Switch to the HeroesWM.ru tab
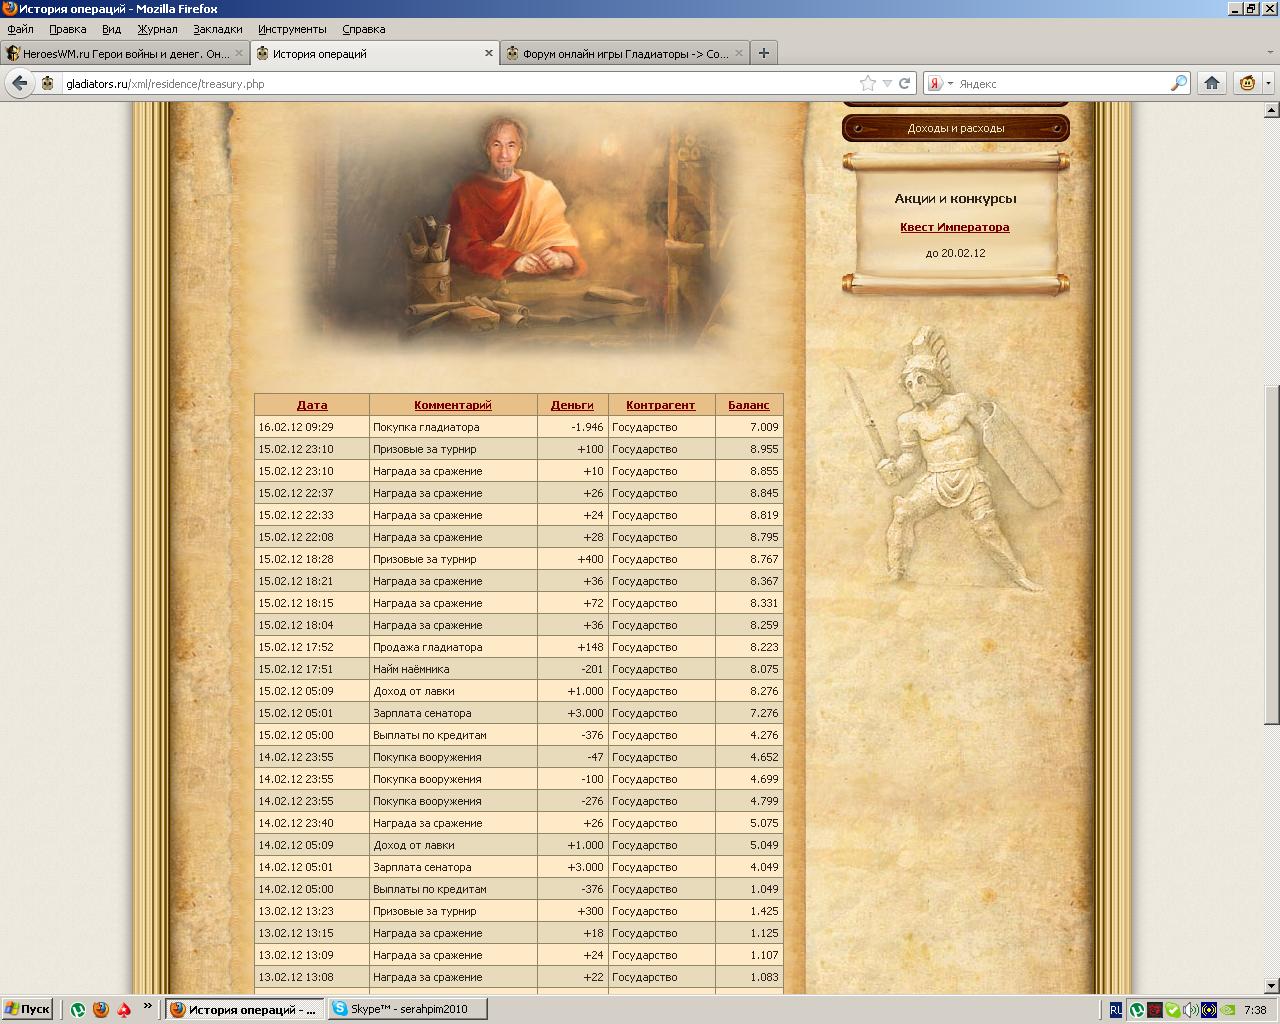1280x1024 pixels. [x=123, y=54]
